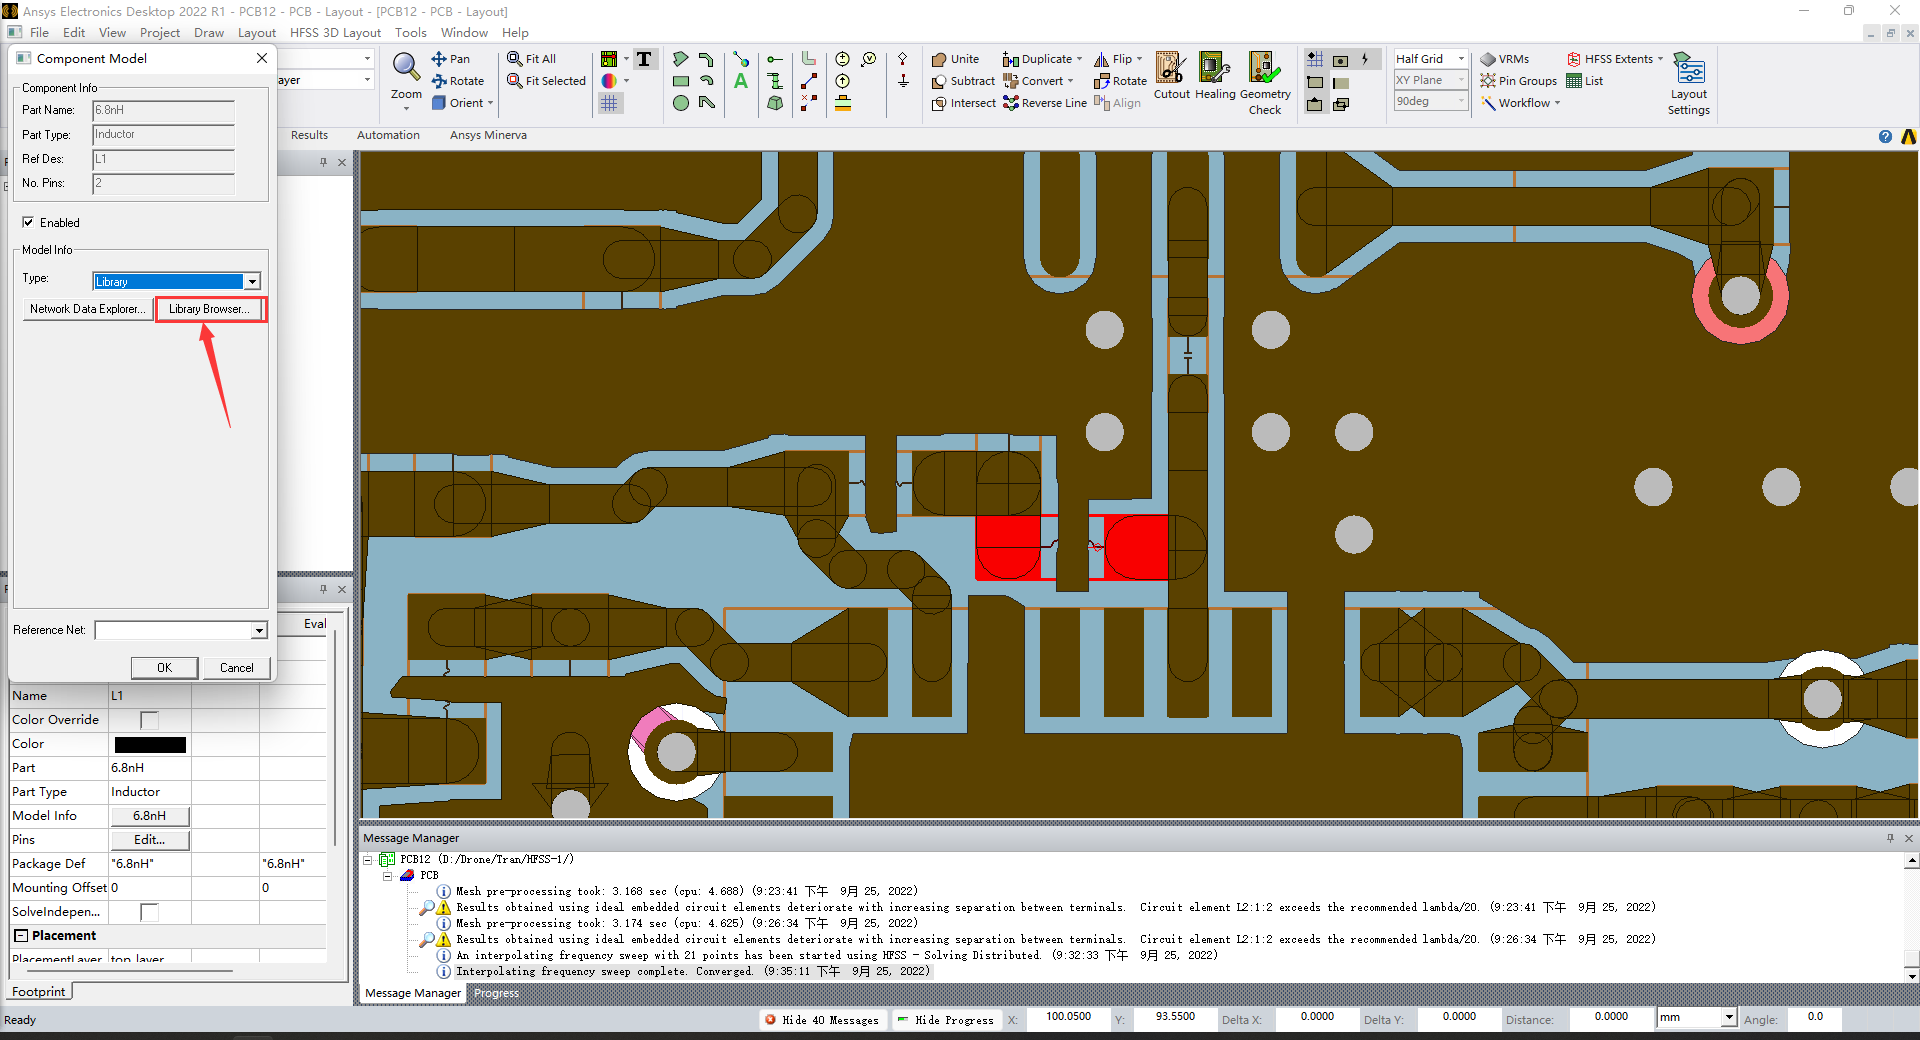Toggle the Enabled checkbox in Component Model
Screen dimensions: 1920x1040
point(28,222)
